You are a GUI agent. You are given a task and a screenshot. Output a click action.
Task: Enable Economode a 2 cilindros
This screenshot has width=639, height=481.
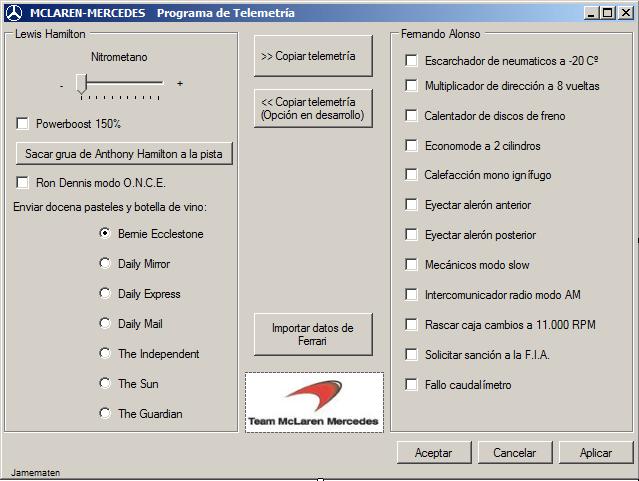[411, 145]
